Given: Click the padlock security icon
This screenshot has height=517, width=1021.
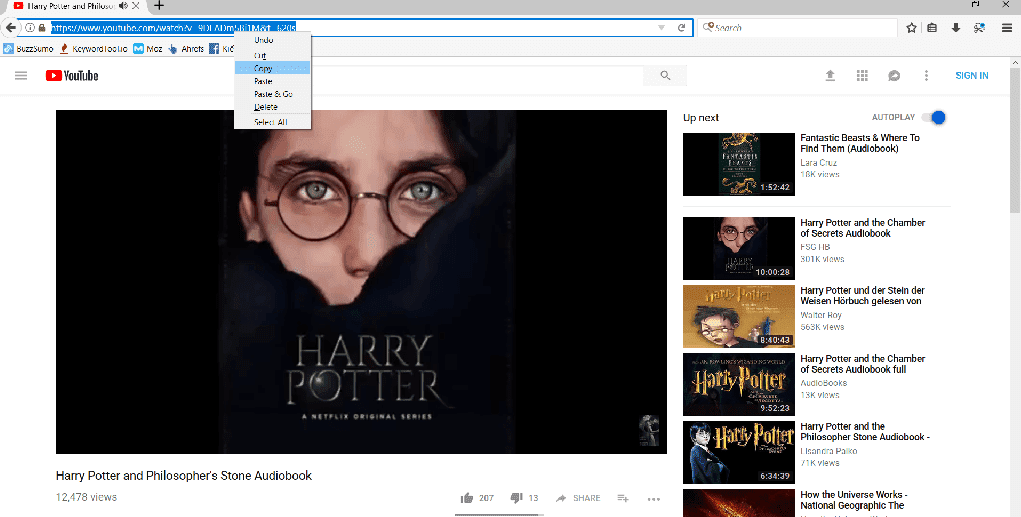Looking at the screenshot, I should tap(42, 28).
